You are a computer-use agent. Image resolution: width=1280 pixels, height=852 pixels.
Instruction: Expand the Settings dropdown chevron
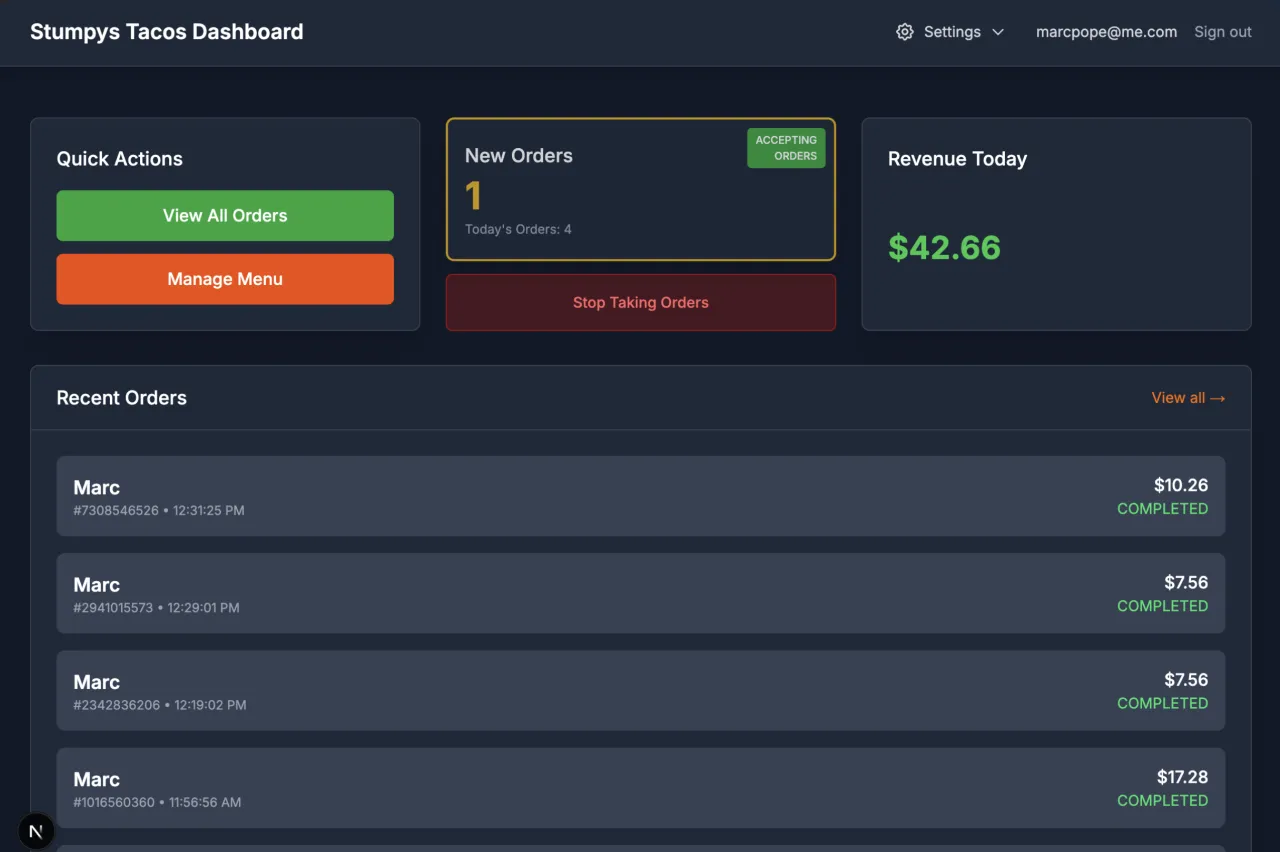(997, 32)
